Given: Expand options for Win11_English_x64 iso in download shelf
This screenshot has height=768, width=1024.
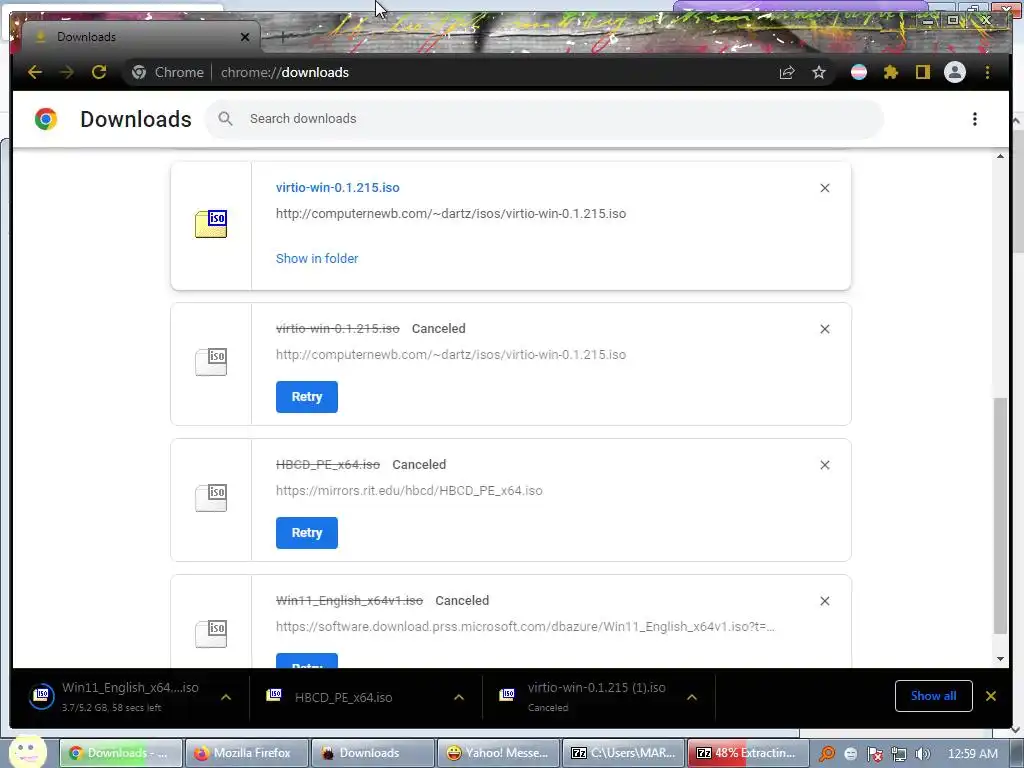Looking at the screenshot, I should pos(226,697).
